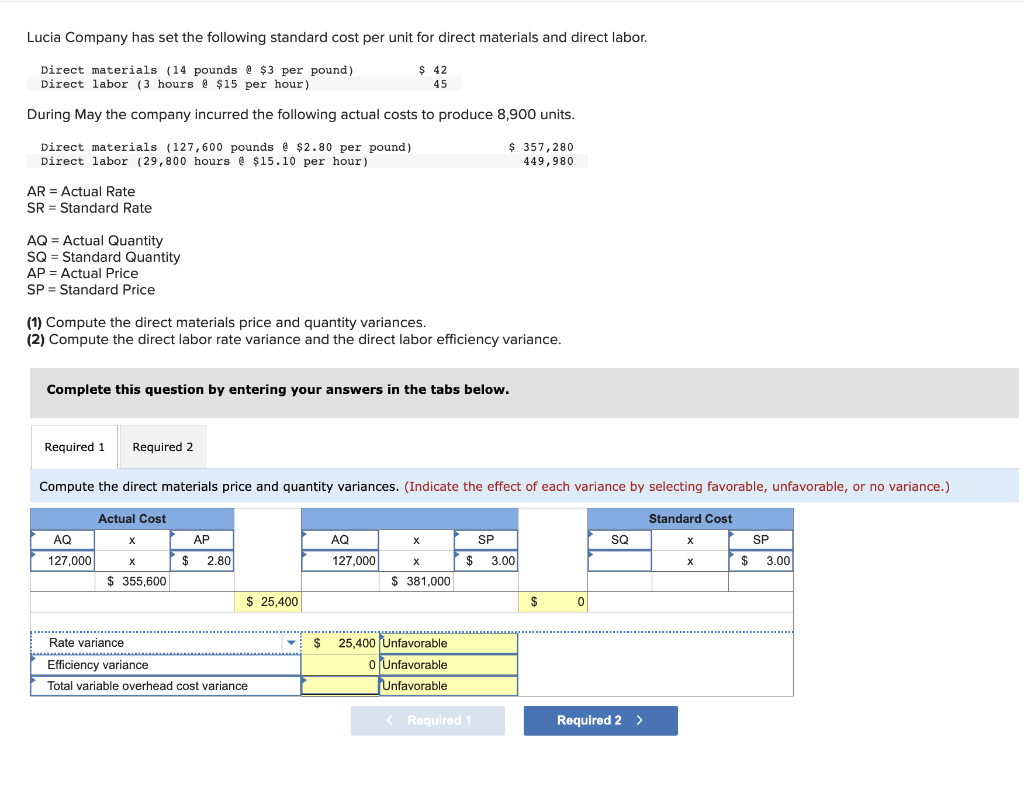The width and height of the screenshot is (1024, 811).
Task: Open Unfavorable dropdown in Rate variance row
Action: [449, 643]
